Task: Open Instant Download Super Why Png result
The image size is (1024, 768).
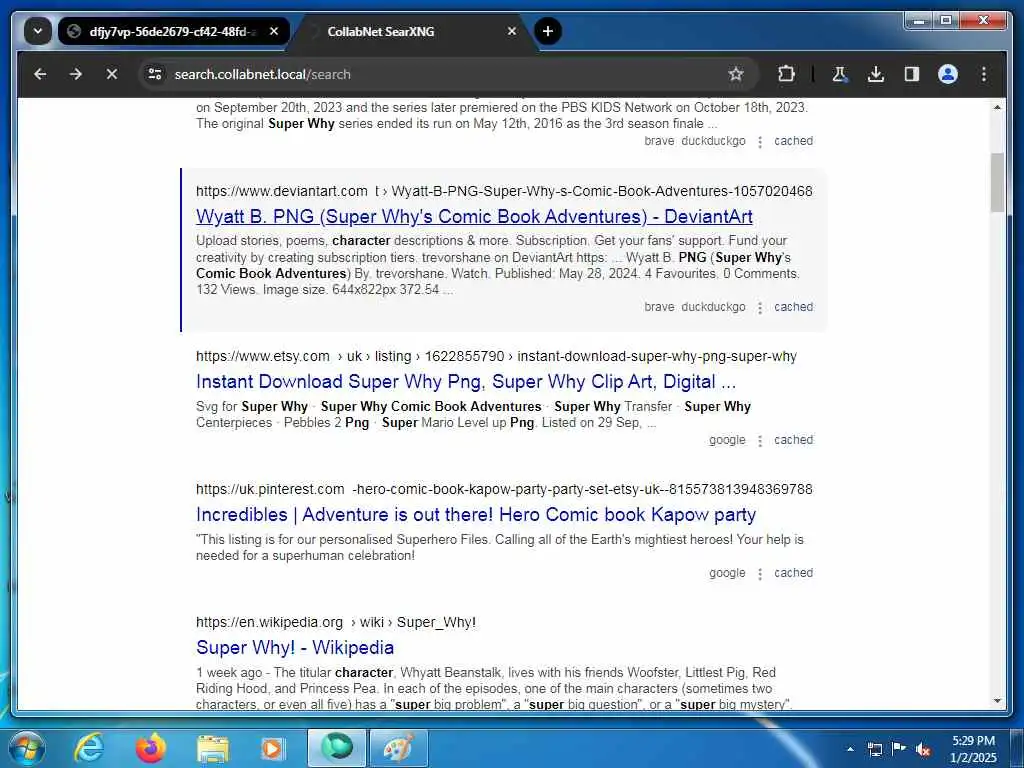Action: coord(466,381)
